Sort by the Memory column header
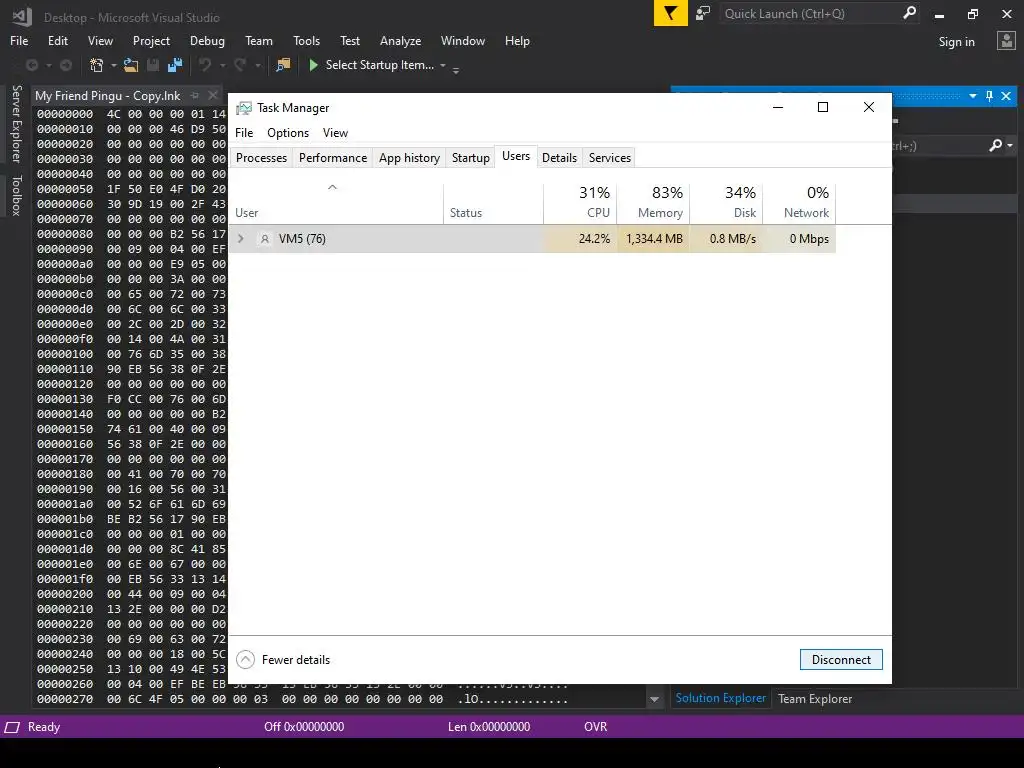The width and height of the screenshot is (1024, 768). click(653, 203)
